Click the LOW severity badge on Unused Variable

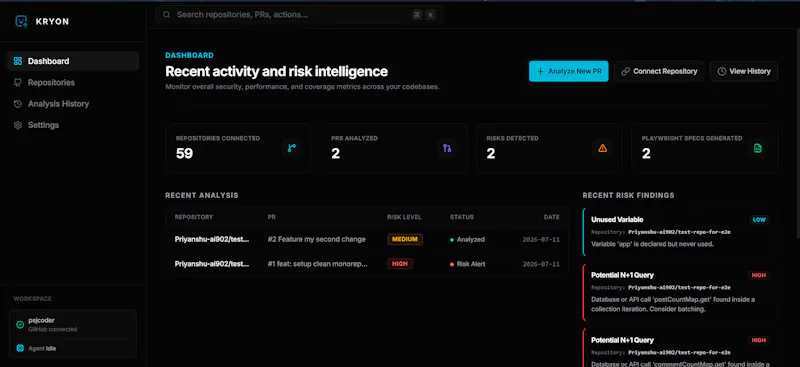(x=759, y=220)
